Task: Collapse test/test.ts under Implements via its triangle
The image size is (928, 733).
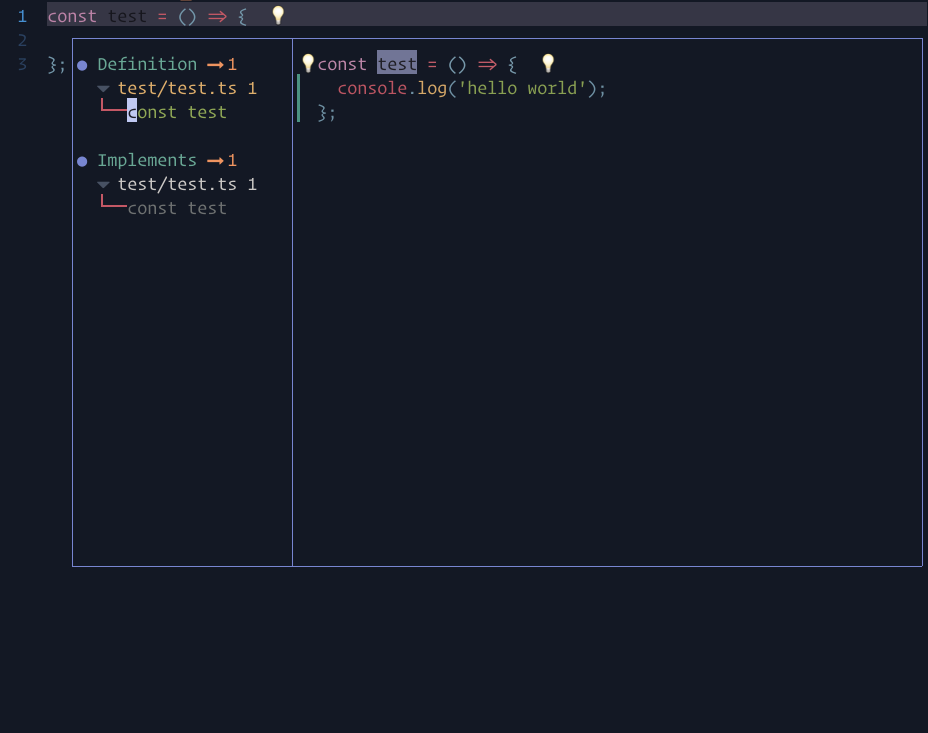Action: (103, 184)
